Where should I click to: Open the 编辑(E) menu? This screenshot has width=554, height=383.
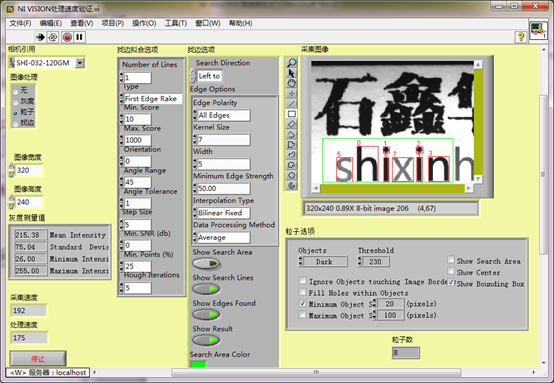coord(51,23)
